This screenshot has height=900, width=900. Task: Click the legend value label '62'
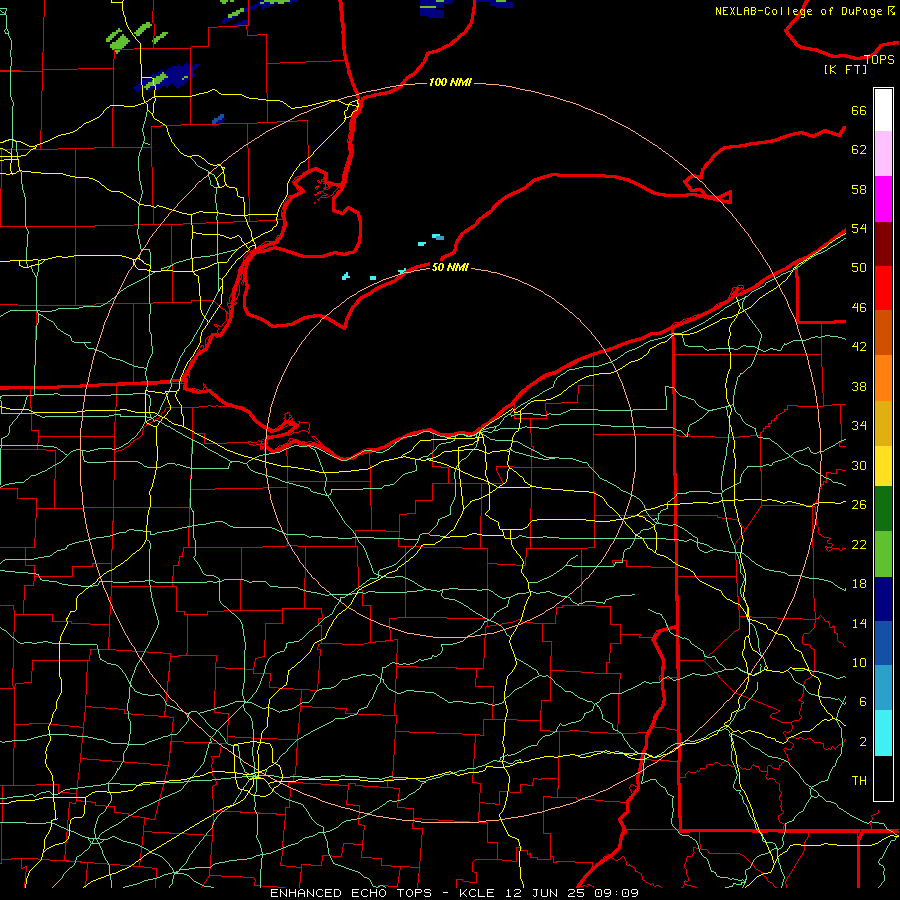point(859,150)
